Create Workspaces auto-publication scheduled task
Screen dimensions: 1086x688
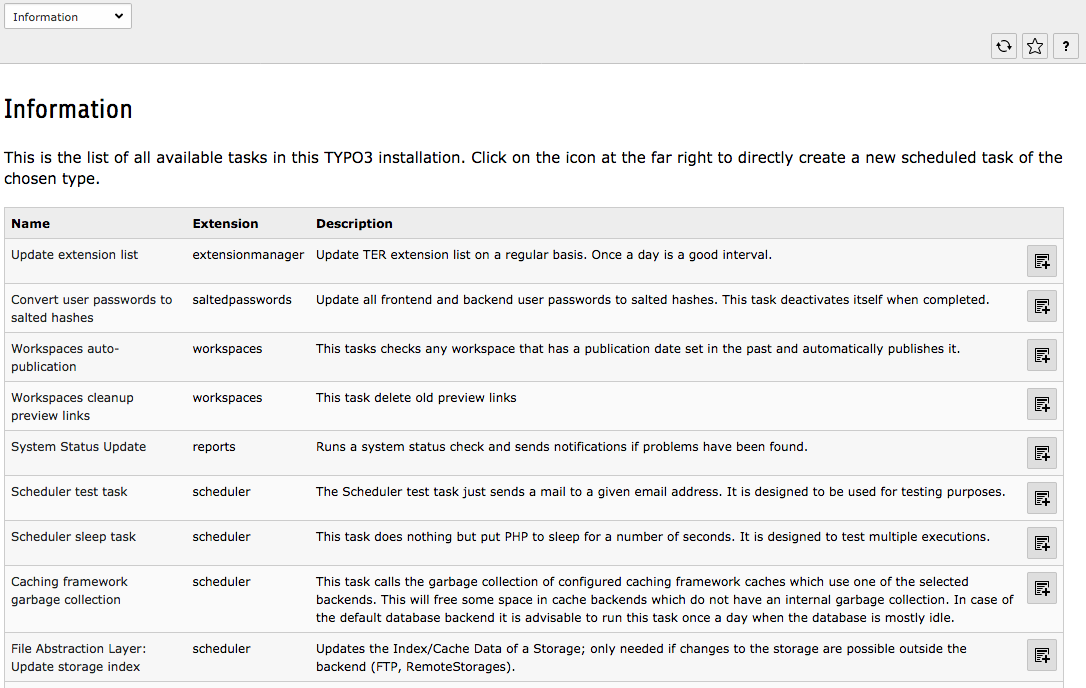click(x=1041, y=355)
